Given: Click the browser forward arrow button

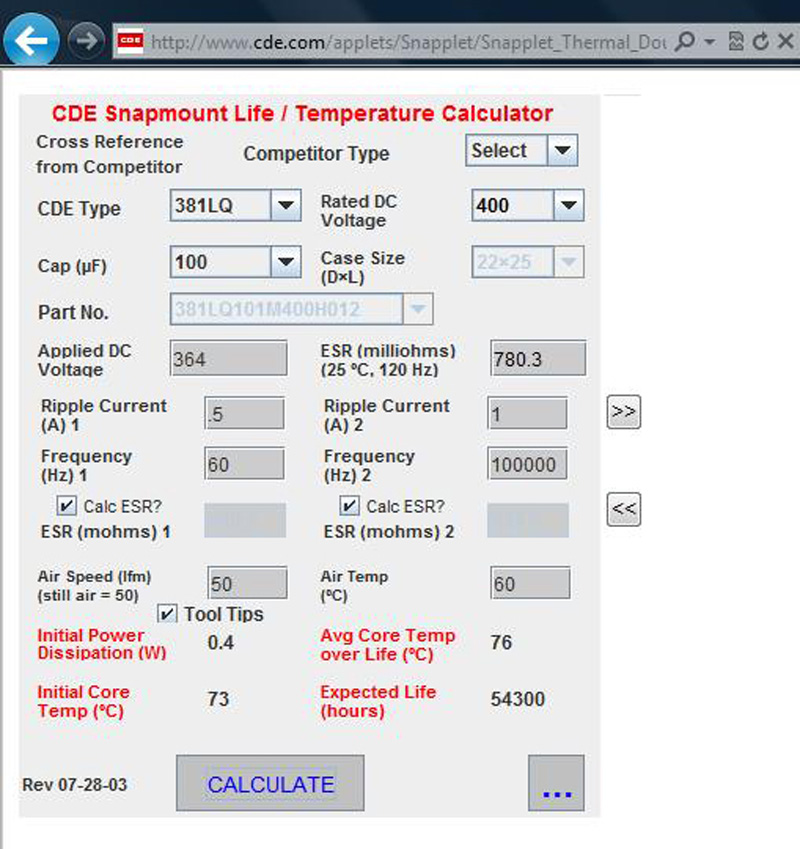Looking at the screenshot, I should [x=86, y=41].
